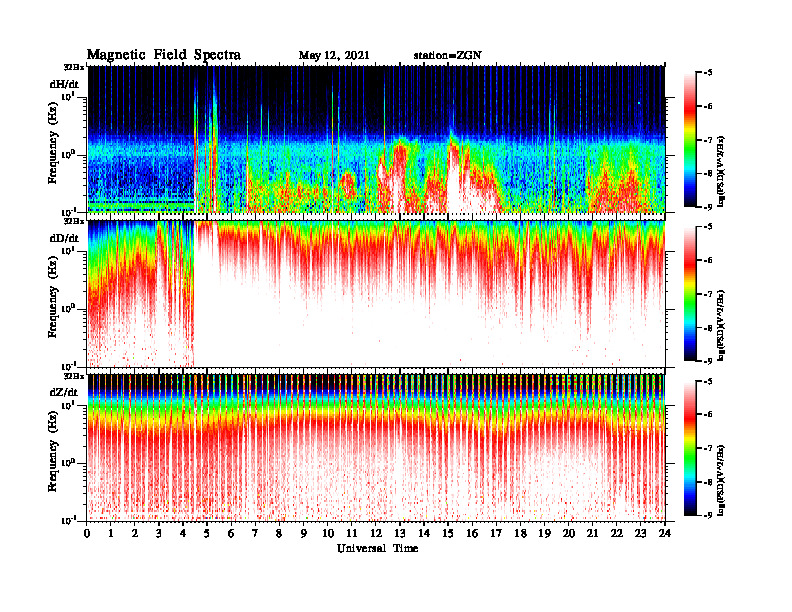The height and width of the screenshot is (612, 792).
Task: Click hour tick label "12" on time axis
Action: pyautogui.click(x=376, y=534)
